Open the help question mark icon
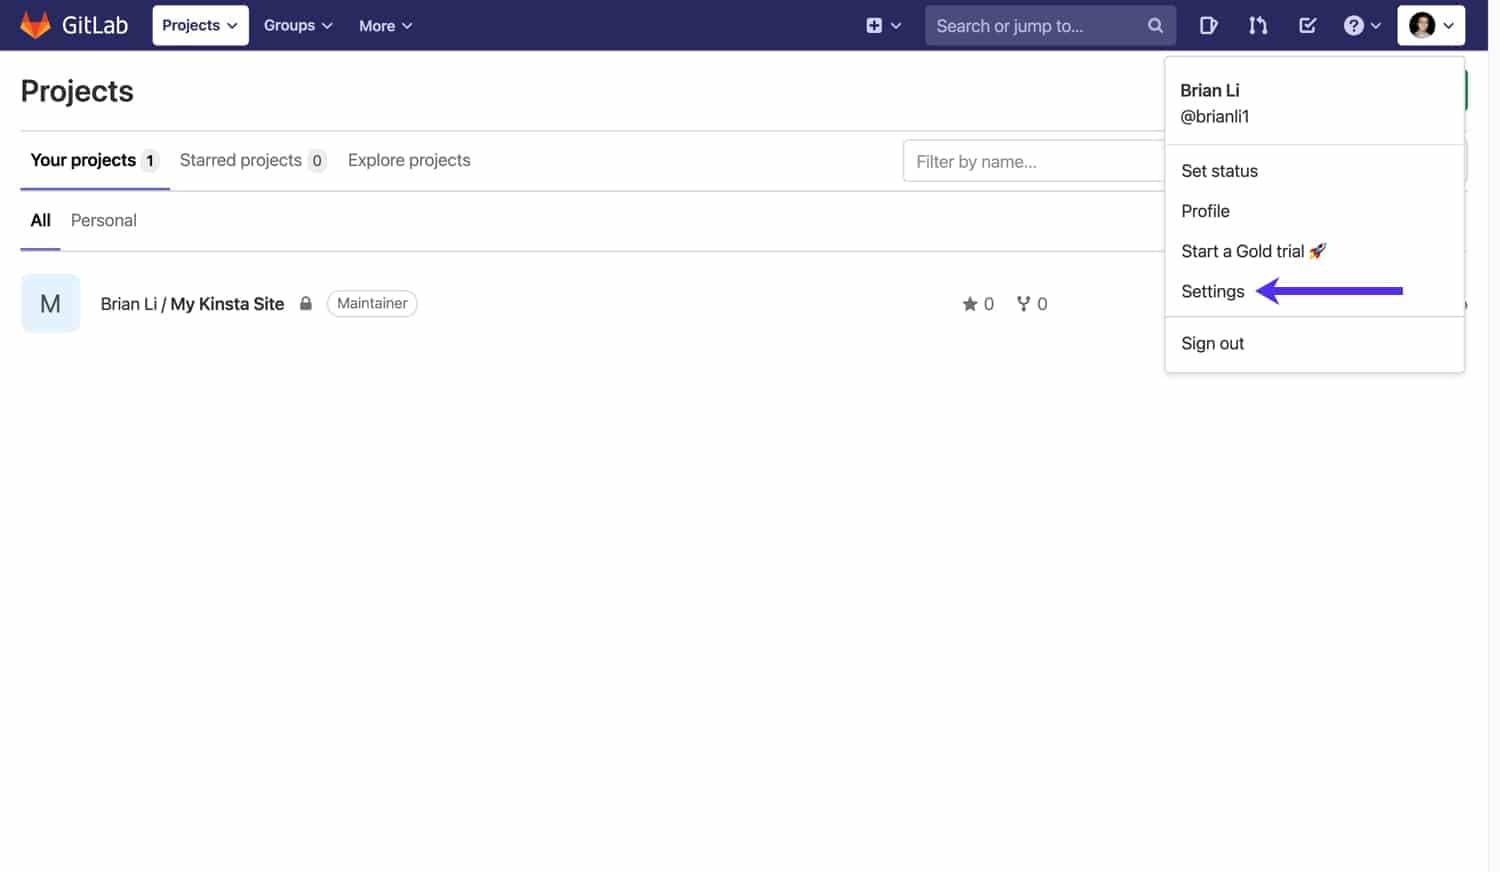Image resolution: width=1500 pixels, height=872 pixels. click(1355, 25)
